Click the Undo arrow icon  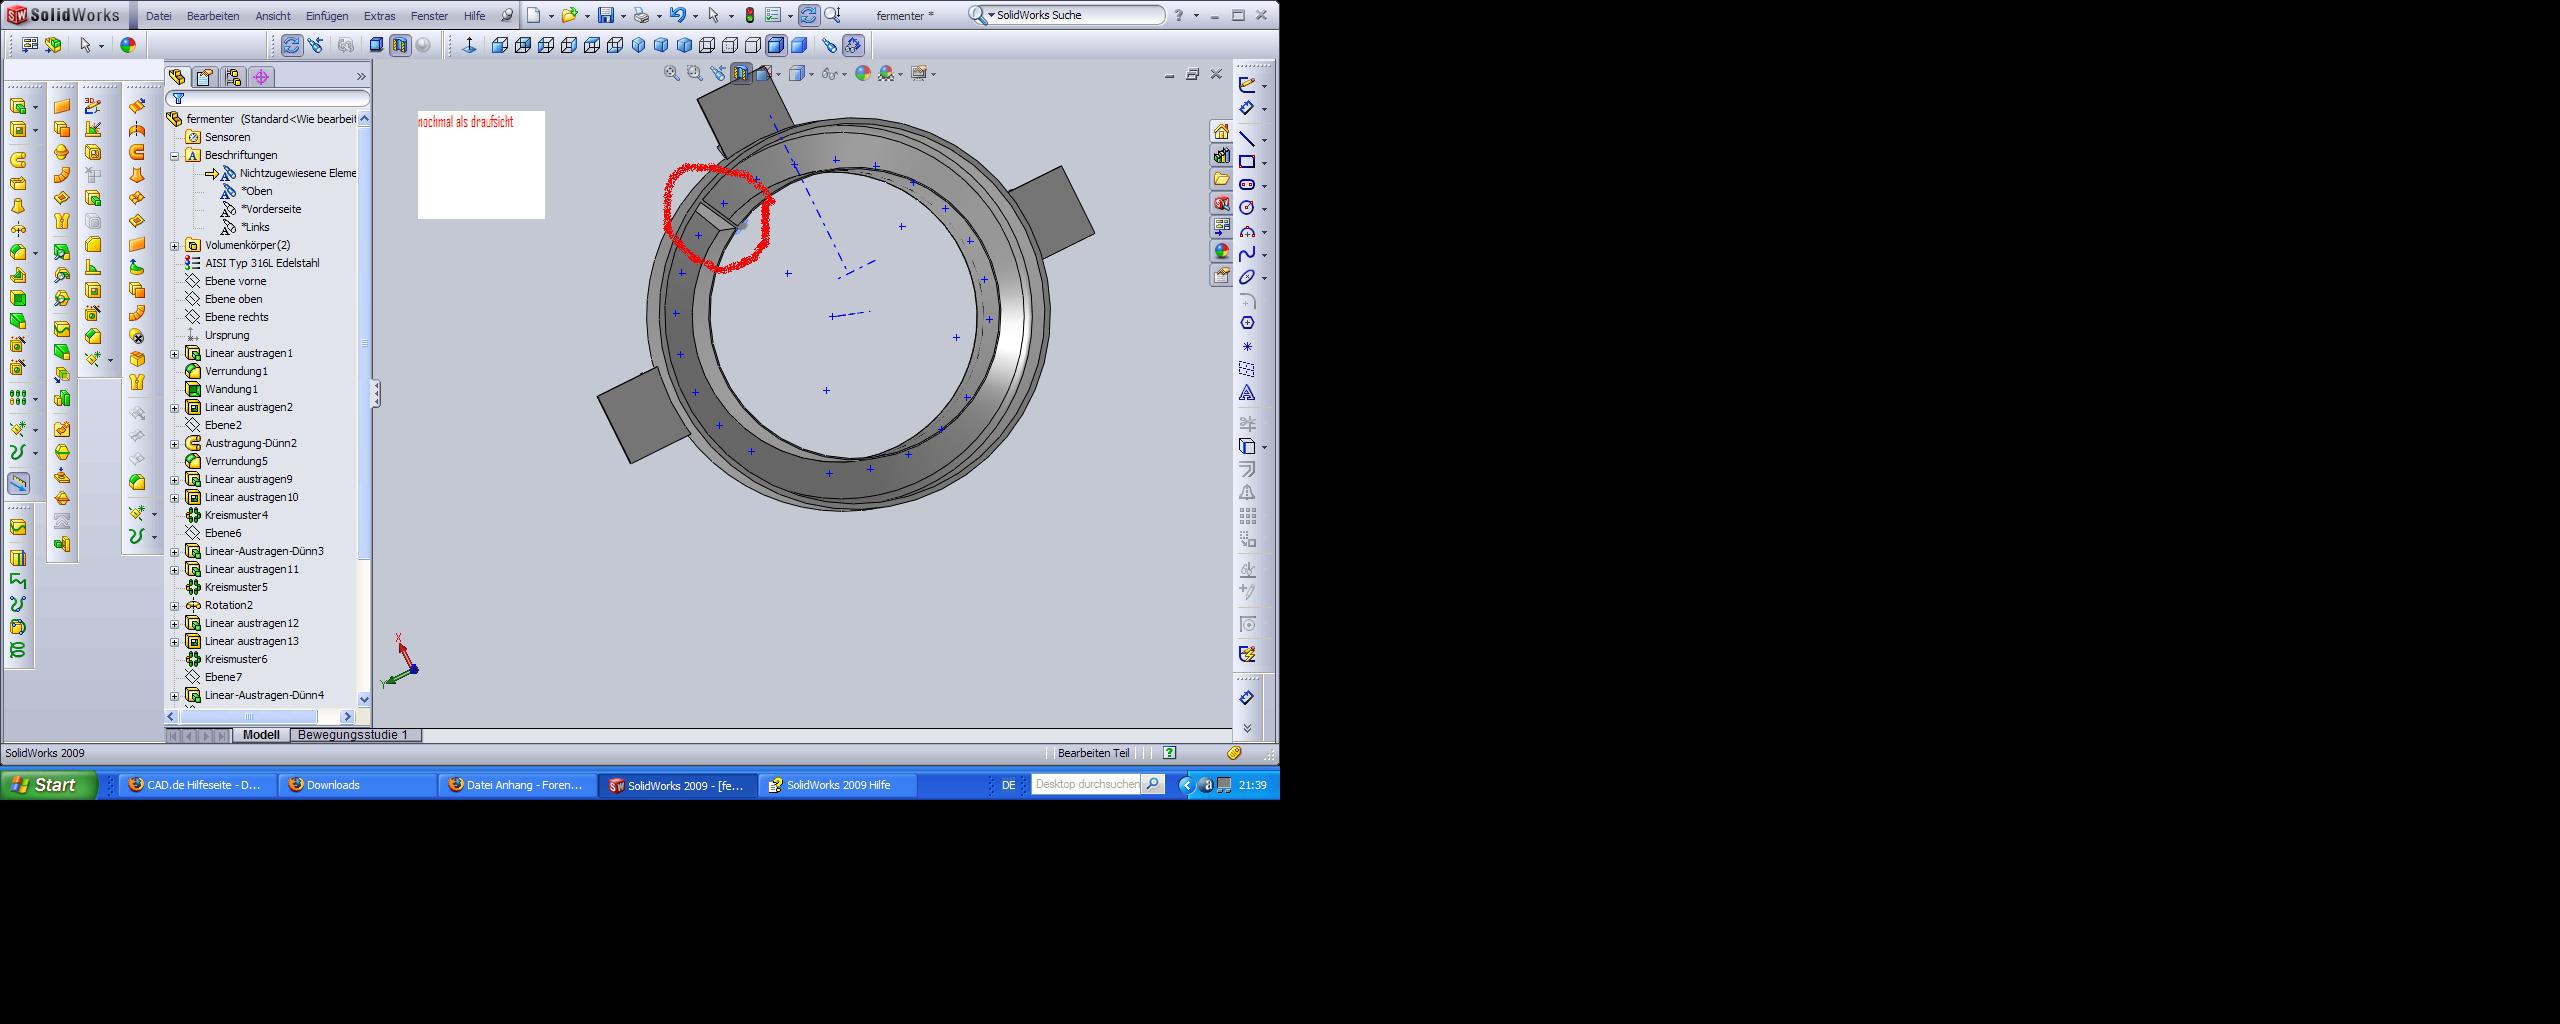[678, 15]
